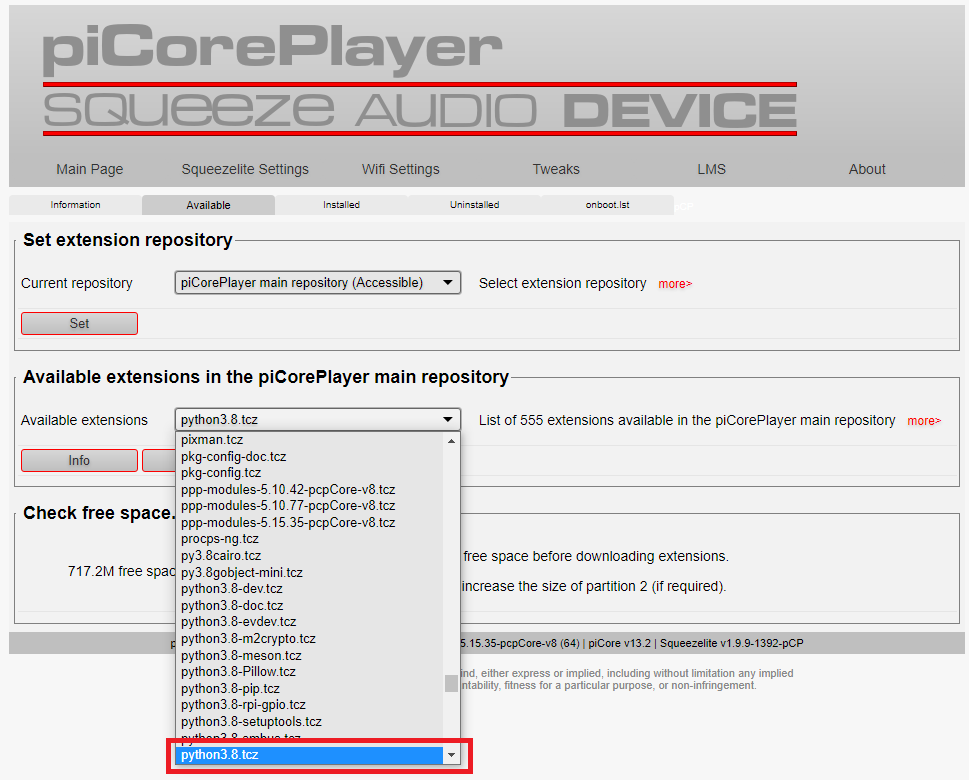Click the extensions list scrollbar thumb
Image resolution: width=969 pixels, height=780 pixels.
tap(452, 683)
